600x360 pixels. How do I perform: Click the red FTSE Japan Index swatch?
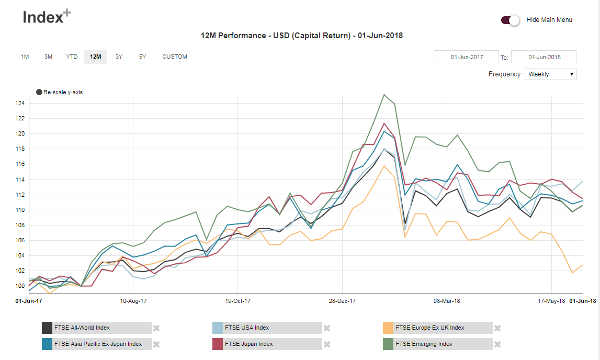click(217, 344)
